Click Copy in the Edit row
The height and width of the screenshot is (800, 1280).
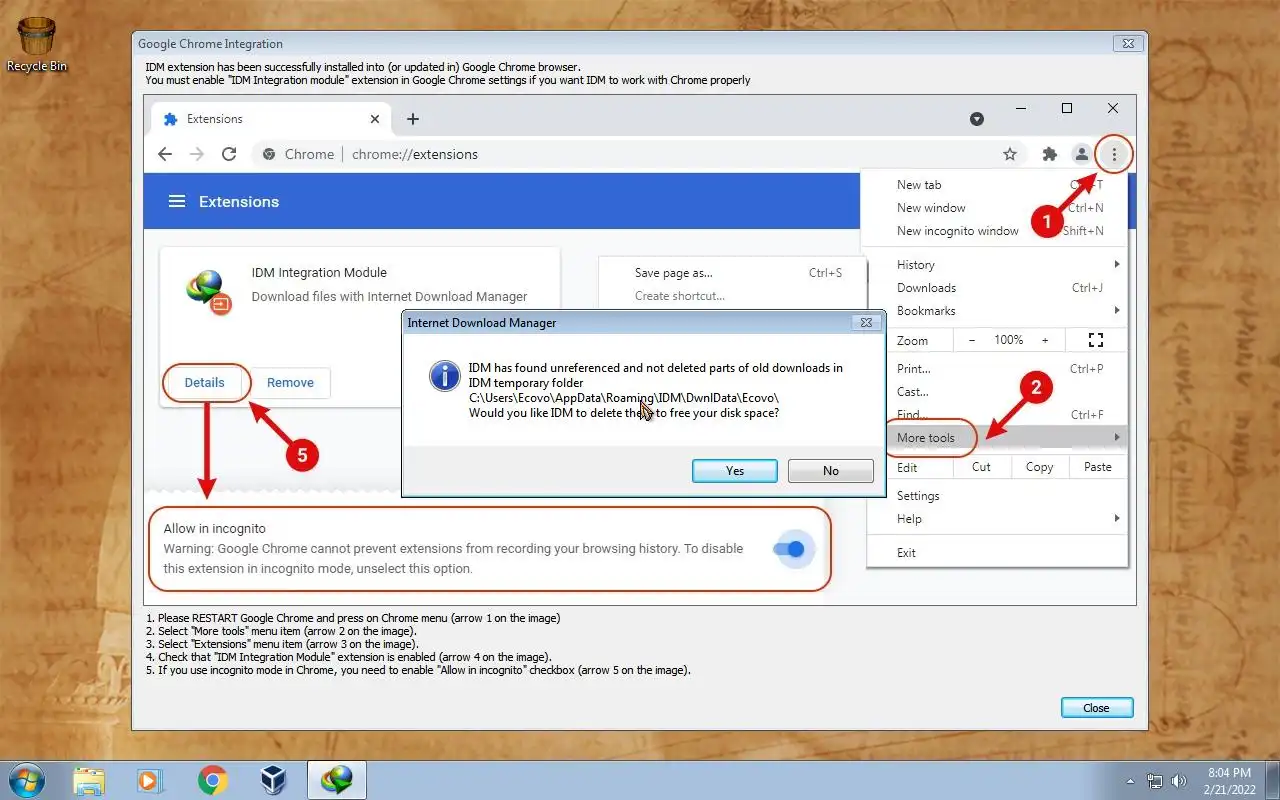point(1039,467)
